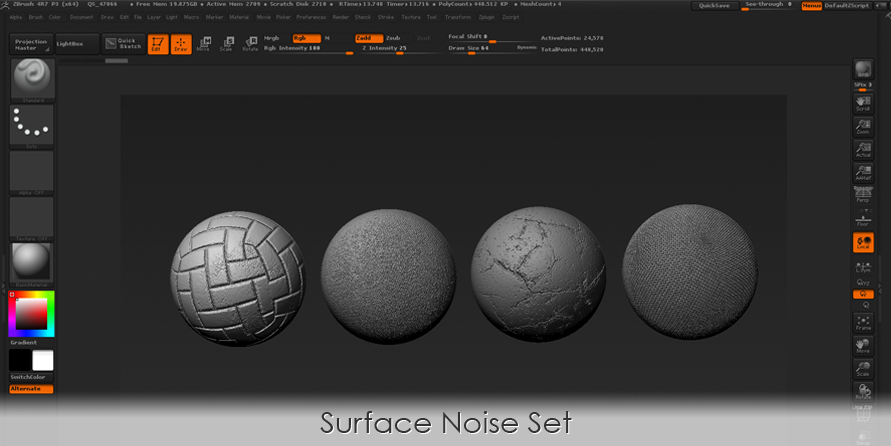Switch to Zsub sculpt mode
Viewport: 891px width, 446px height.
click(393, 38)
